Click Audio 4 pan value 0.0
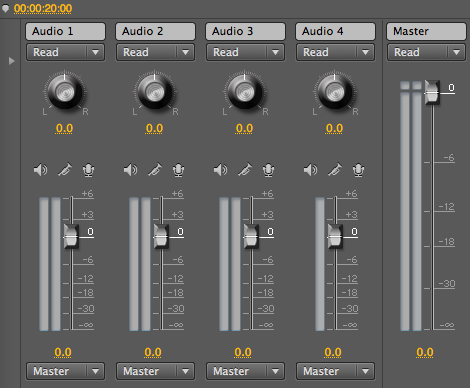The image size is (470, 388). [334, 128]
